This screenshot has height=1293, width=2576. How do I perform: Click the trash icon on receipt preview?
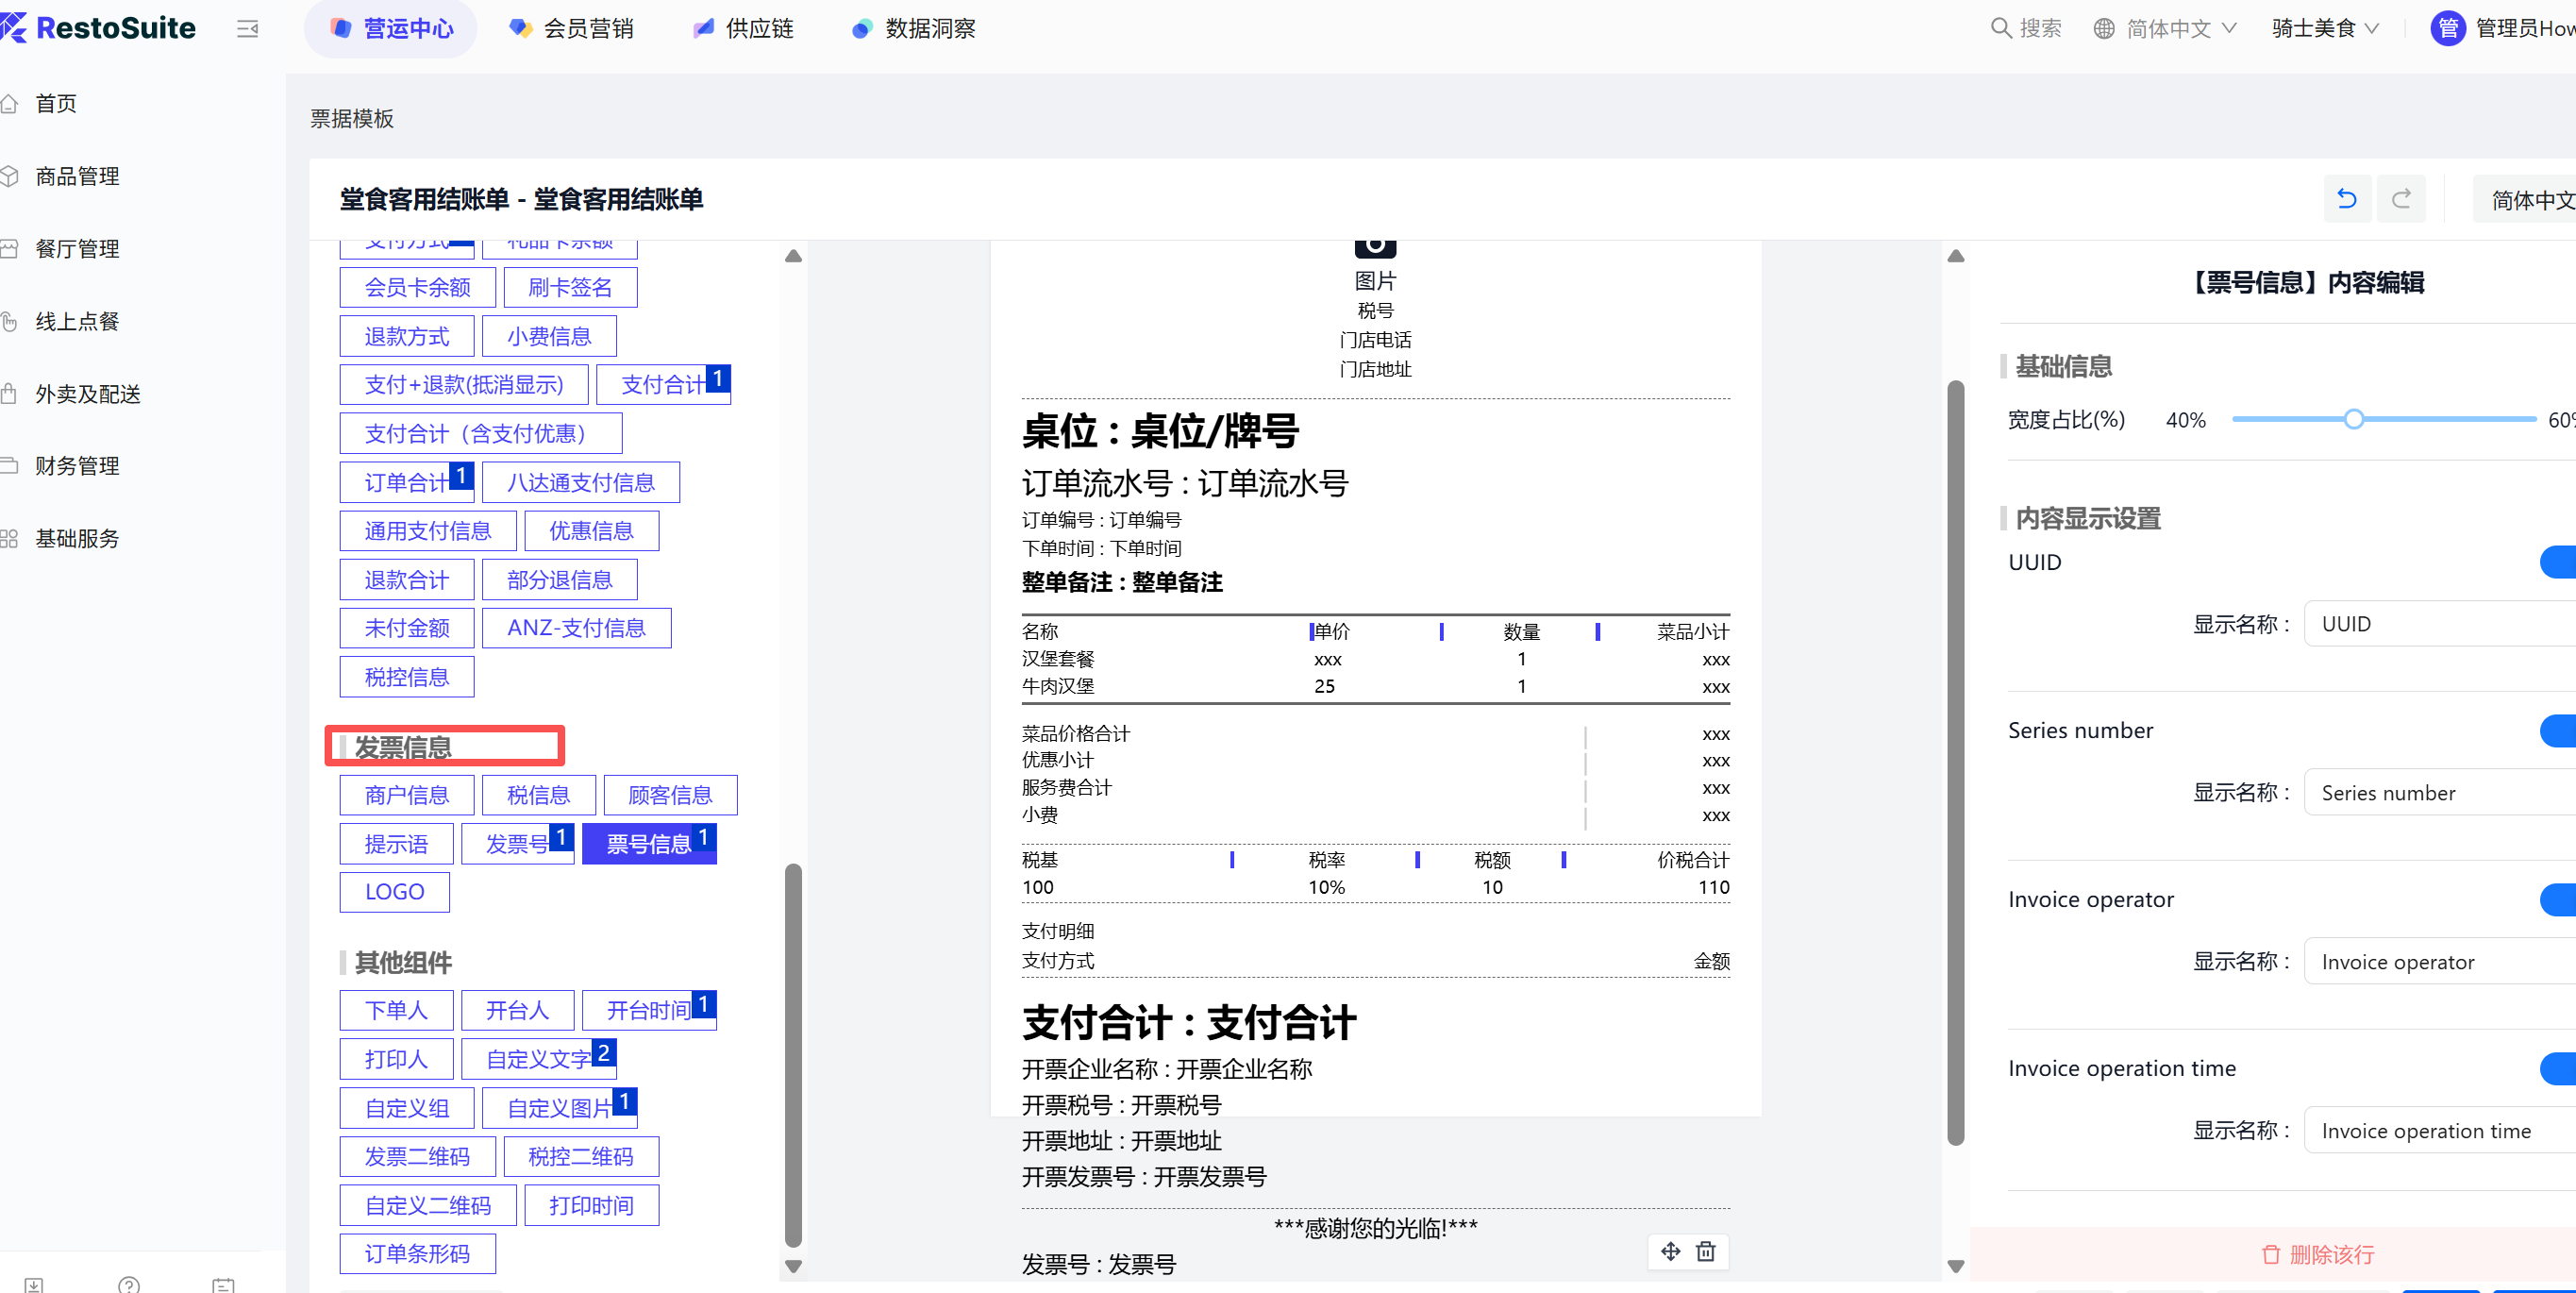1706,1251
